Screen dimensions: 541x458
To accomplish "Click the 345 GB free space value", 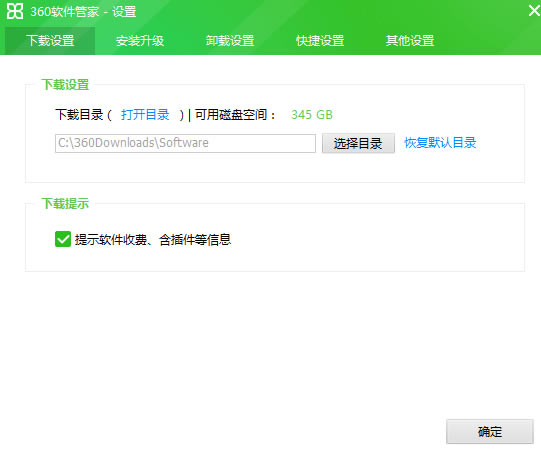I will (x=312, y=115).
